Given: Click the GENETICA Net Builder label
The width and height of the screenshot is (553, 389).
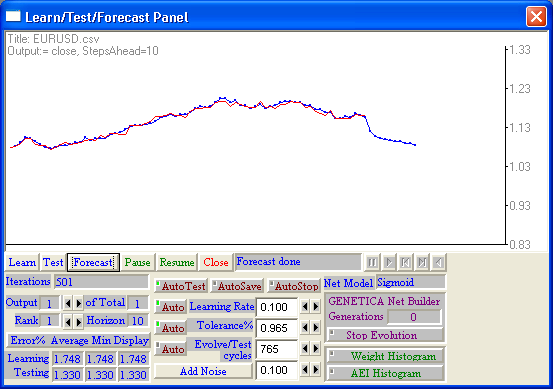Looking at the screenshot, I should 384,301.
